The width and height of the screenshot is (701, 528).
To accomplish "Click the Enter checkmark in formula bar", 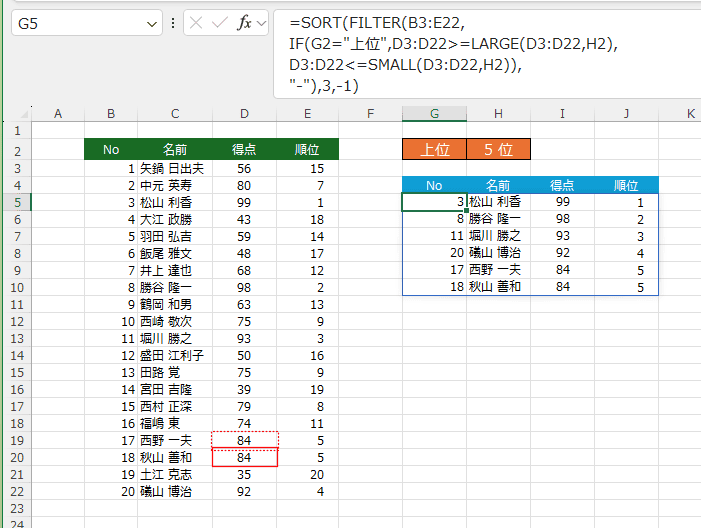I will pyautogui.click(x=221, y=23).
